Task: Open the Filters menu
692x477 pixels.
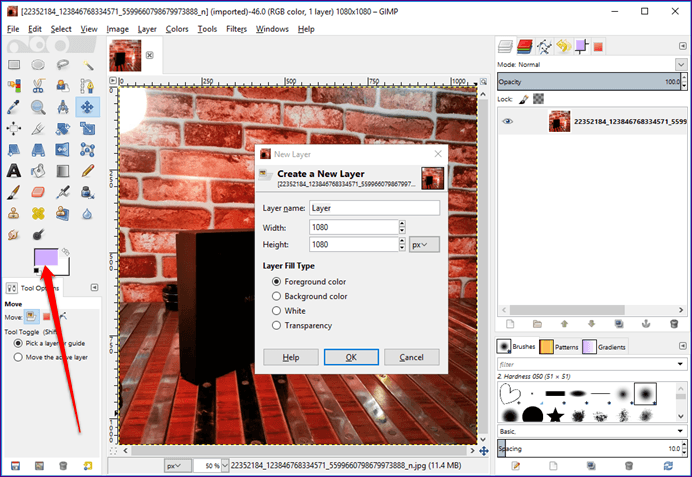Action: click(x=236, y=29)
